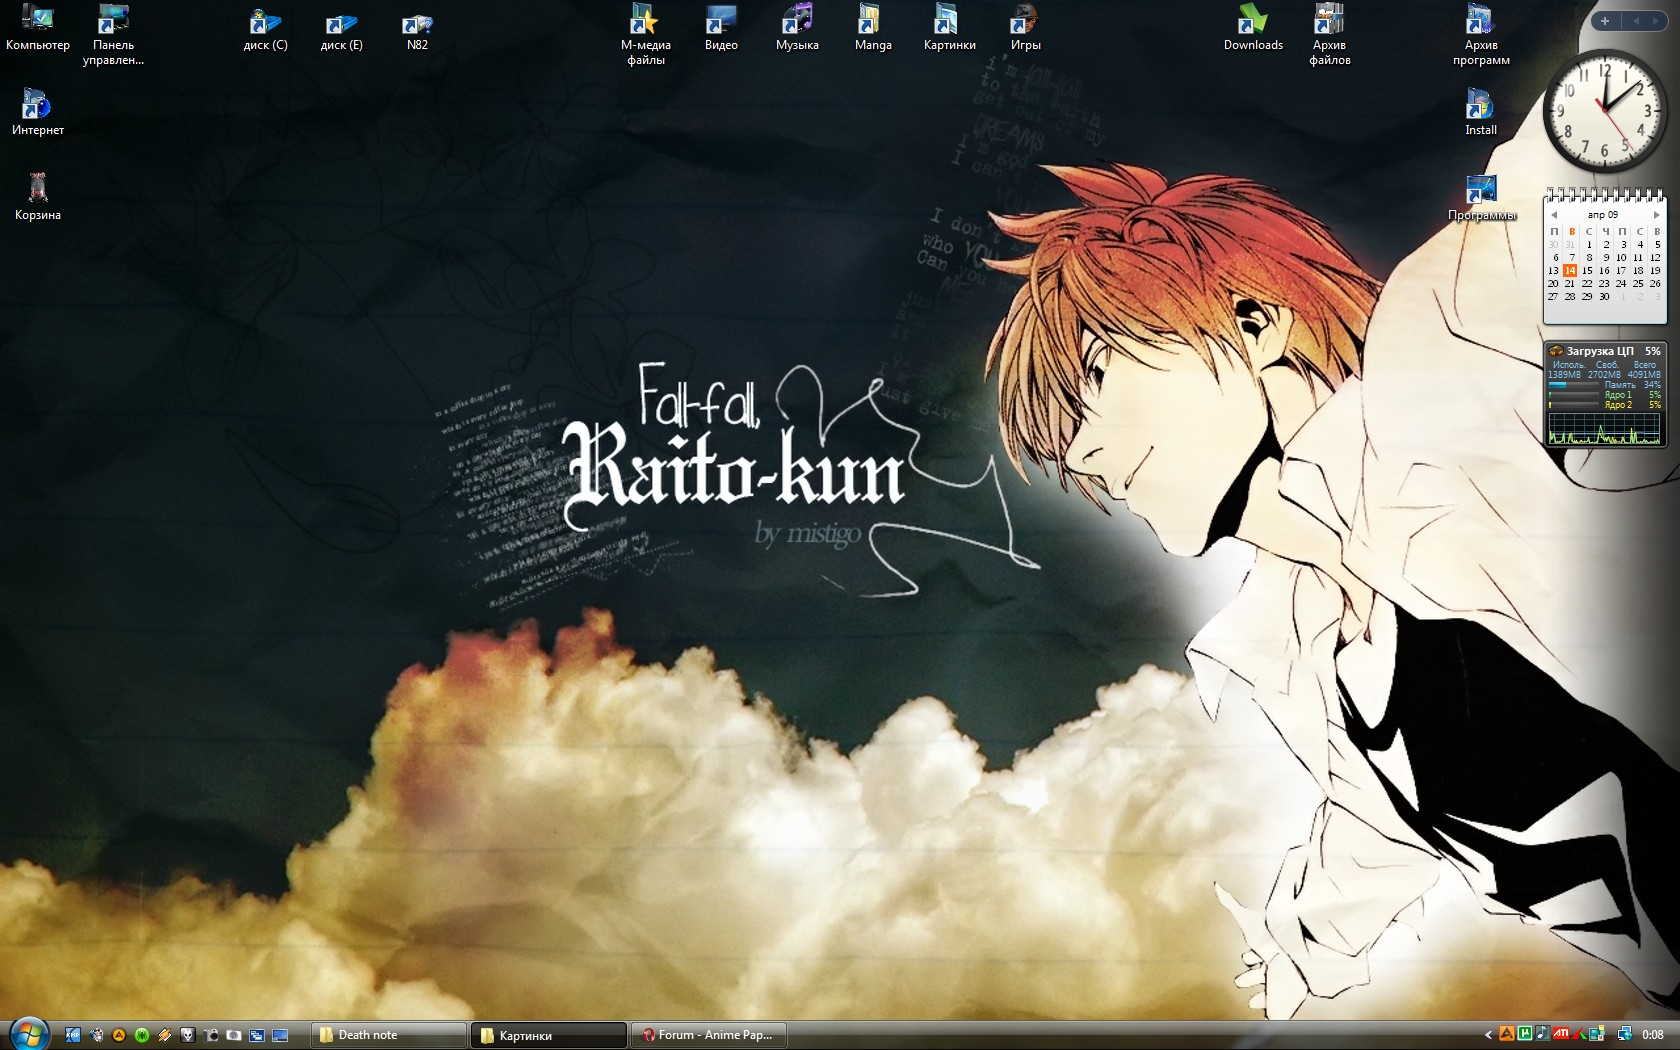
Task: Open ATI tray icon in notification area
Action: coord(1560,1034)
